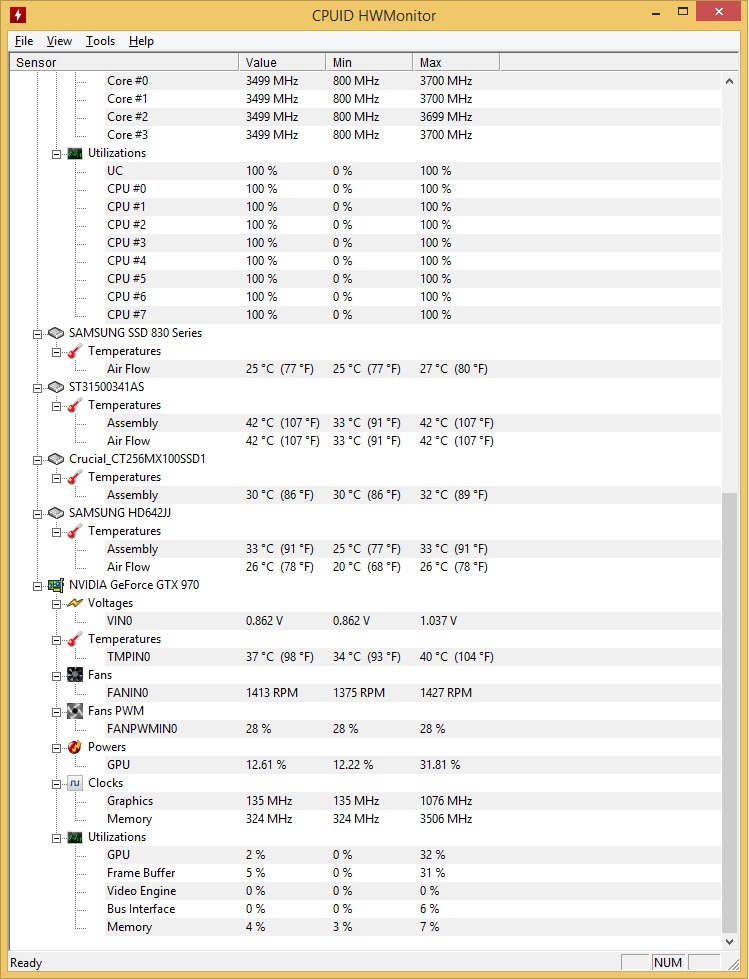Collapse the NVIDIA GeForce GTX 970 node
Screen dimensions: 749x979
click(x=37, y=586)
